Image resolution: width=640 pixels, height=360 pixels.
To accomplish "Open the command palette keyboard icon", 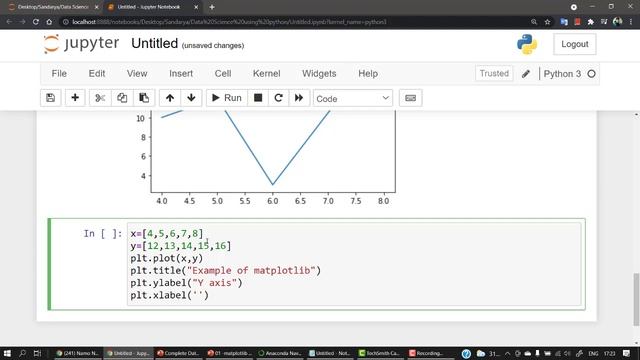I will (411, 98).
